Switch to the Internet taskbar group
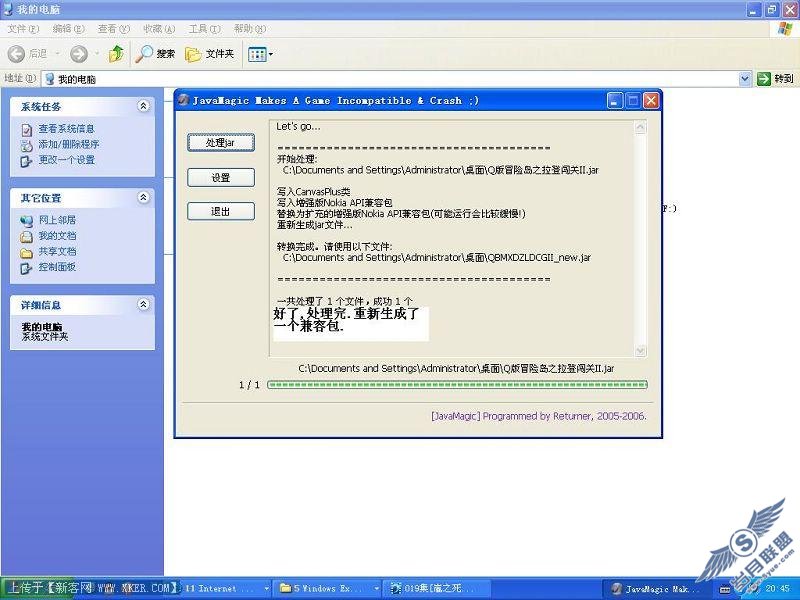The height and width of the screenshot is (600, 800). [226, 589]
